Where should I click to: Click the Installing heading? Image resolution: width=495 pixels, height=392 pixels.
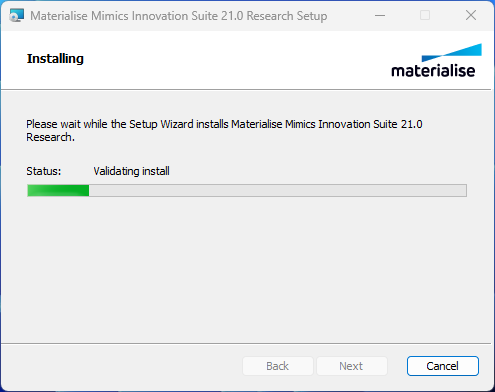click(x=55, y=59)
